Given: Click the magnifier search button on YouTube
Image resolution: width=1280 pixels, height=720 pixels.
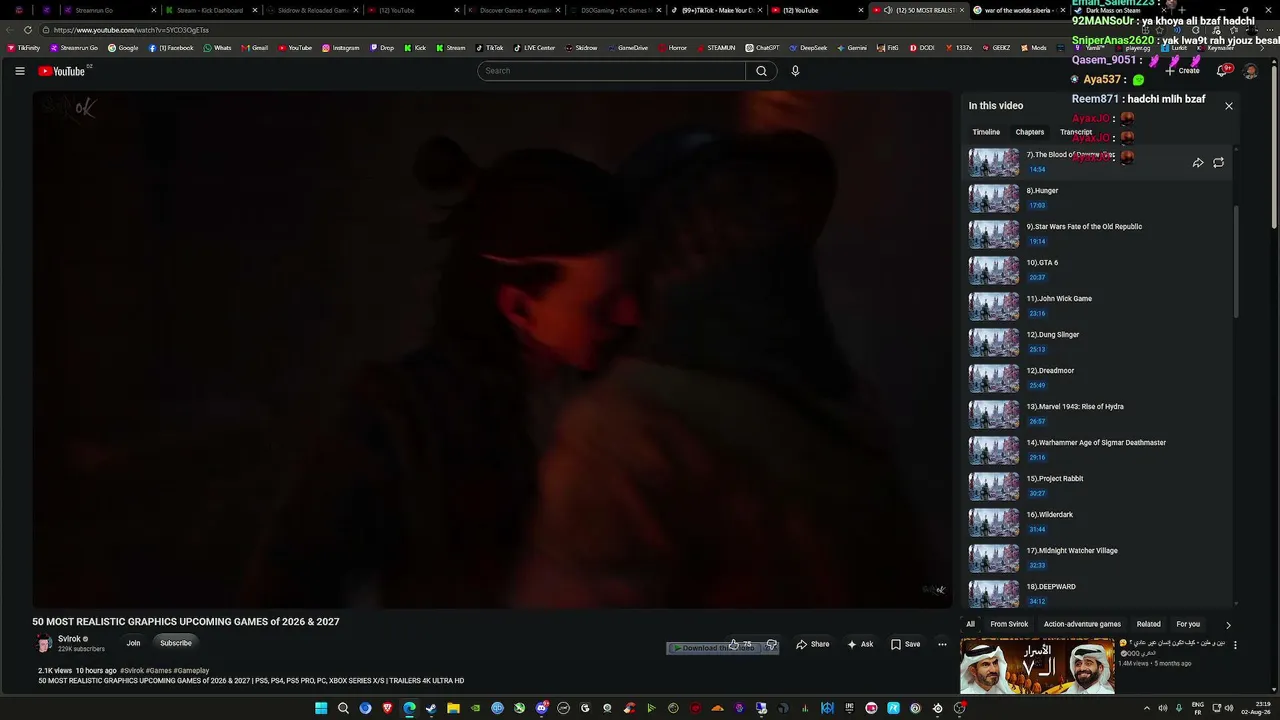Looking at the screenshot, I should [x=761, y=71].
